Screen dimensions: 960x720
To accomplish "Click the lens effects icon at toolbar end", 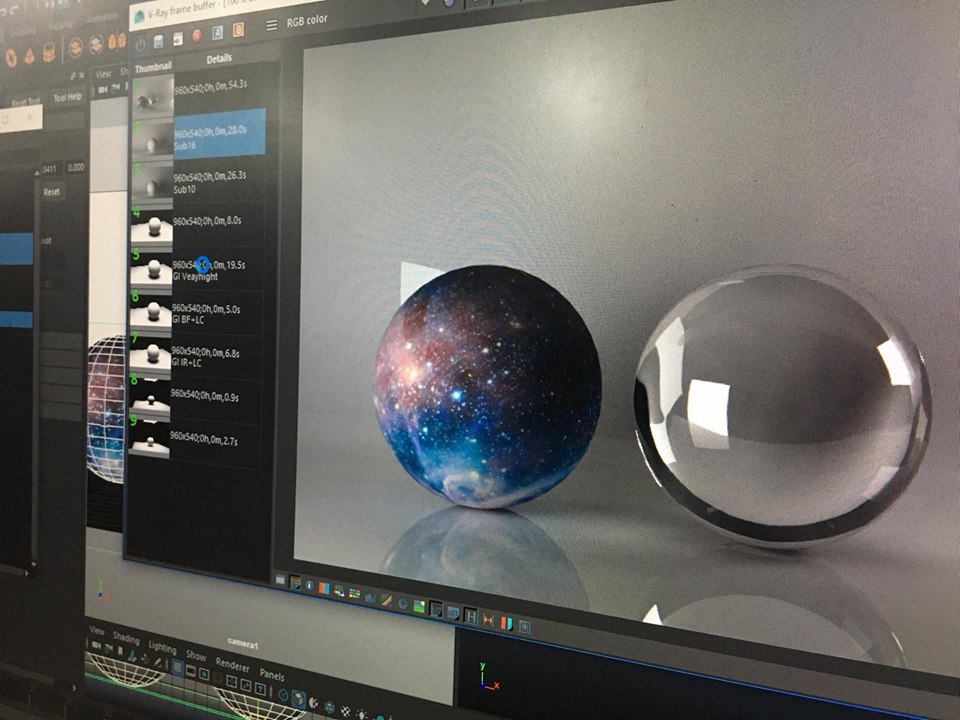I will point(524,627).
